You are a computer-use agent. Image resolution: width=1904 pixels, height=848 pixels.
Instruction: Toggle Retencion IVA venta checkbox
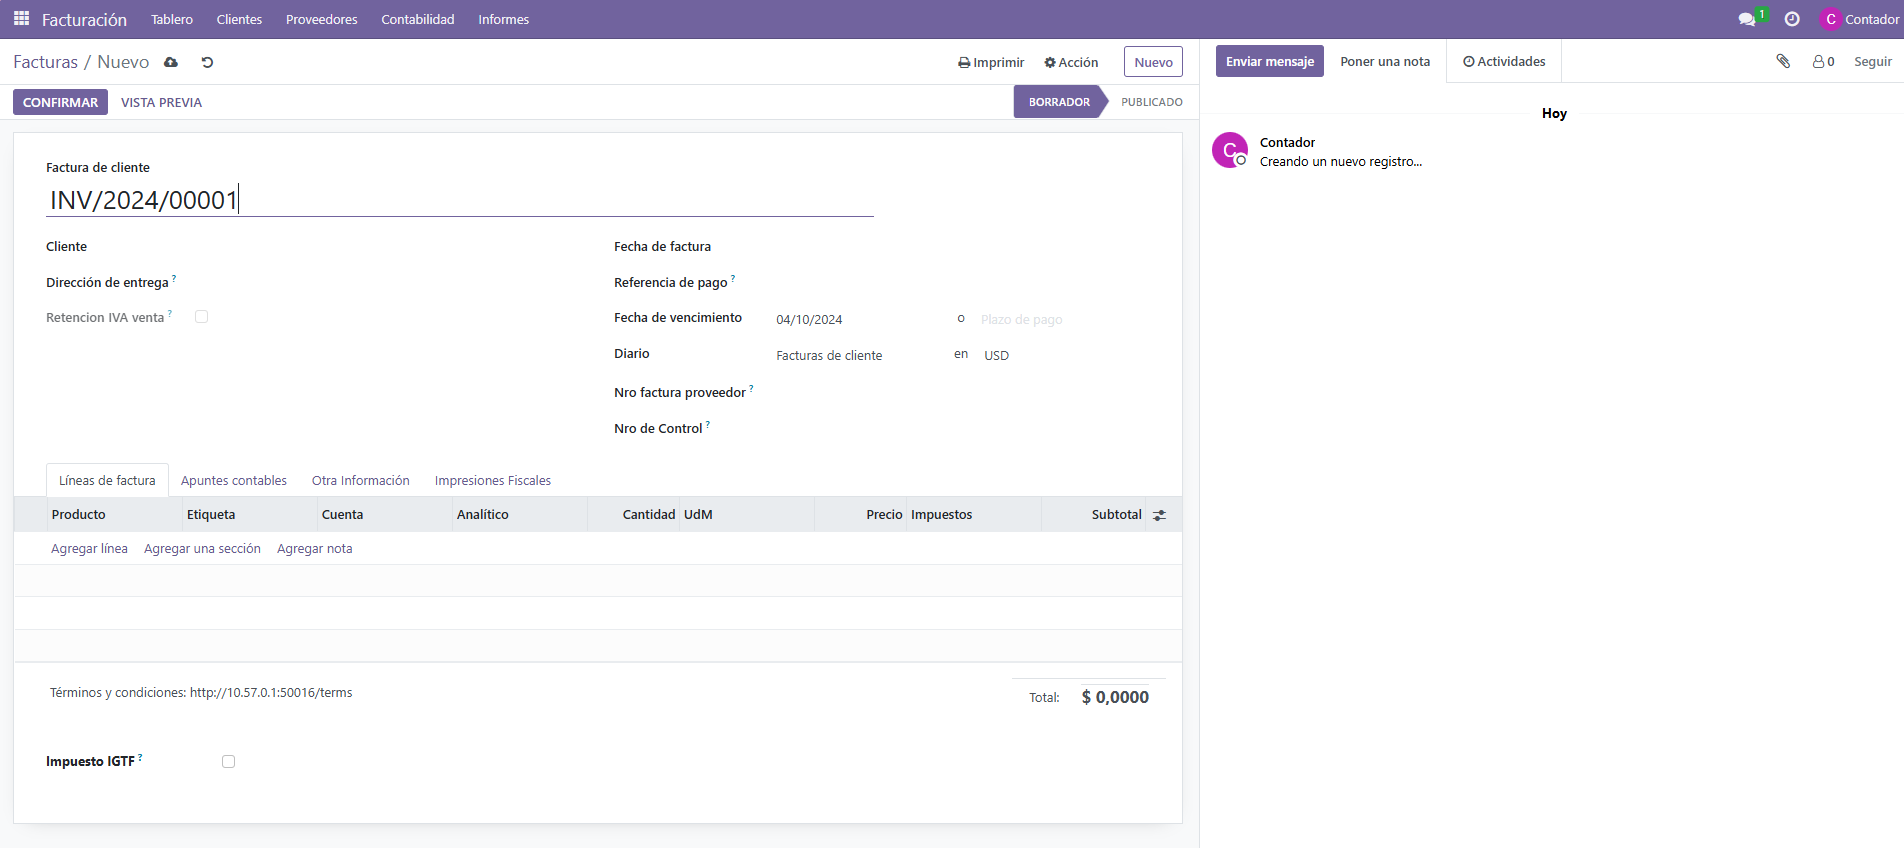pyautogui.click(x=202, y=317)
